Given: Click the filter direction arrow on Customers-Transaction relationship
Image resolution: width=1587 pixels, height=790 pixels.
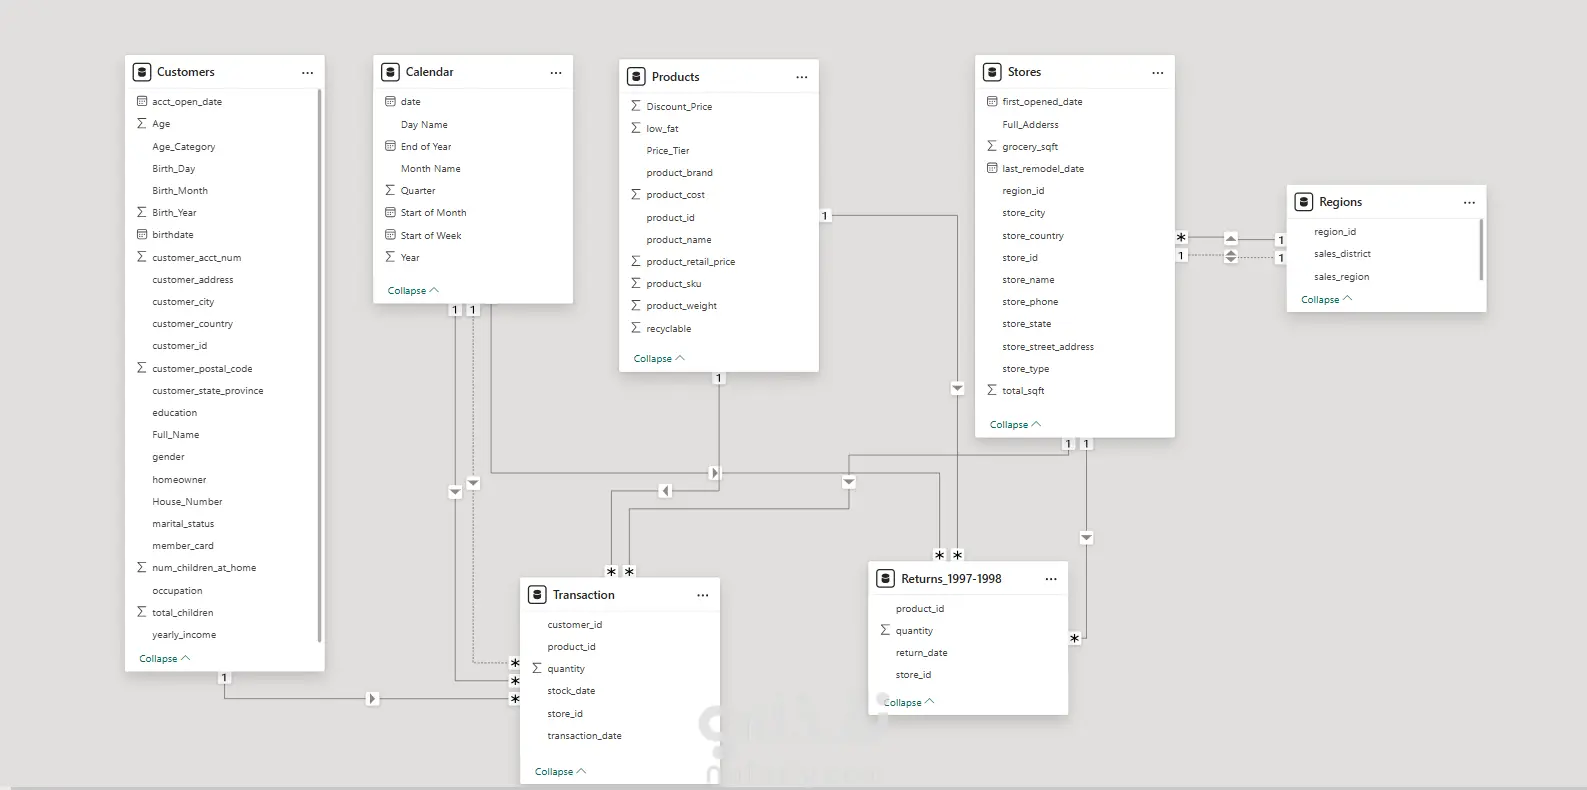Looking at the screenshot, I should [x=372, y=699].
